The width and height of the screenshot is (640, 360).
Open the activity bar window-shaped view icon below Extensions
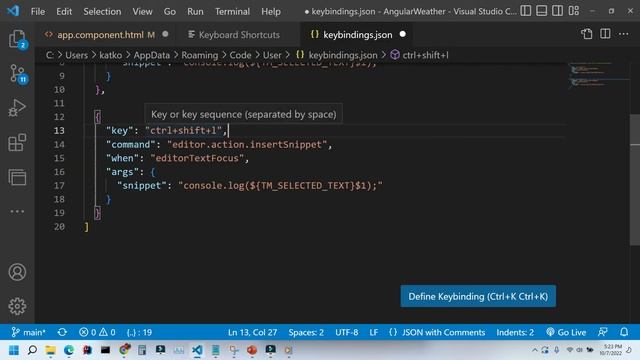(x=17, y=177)
